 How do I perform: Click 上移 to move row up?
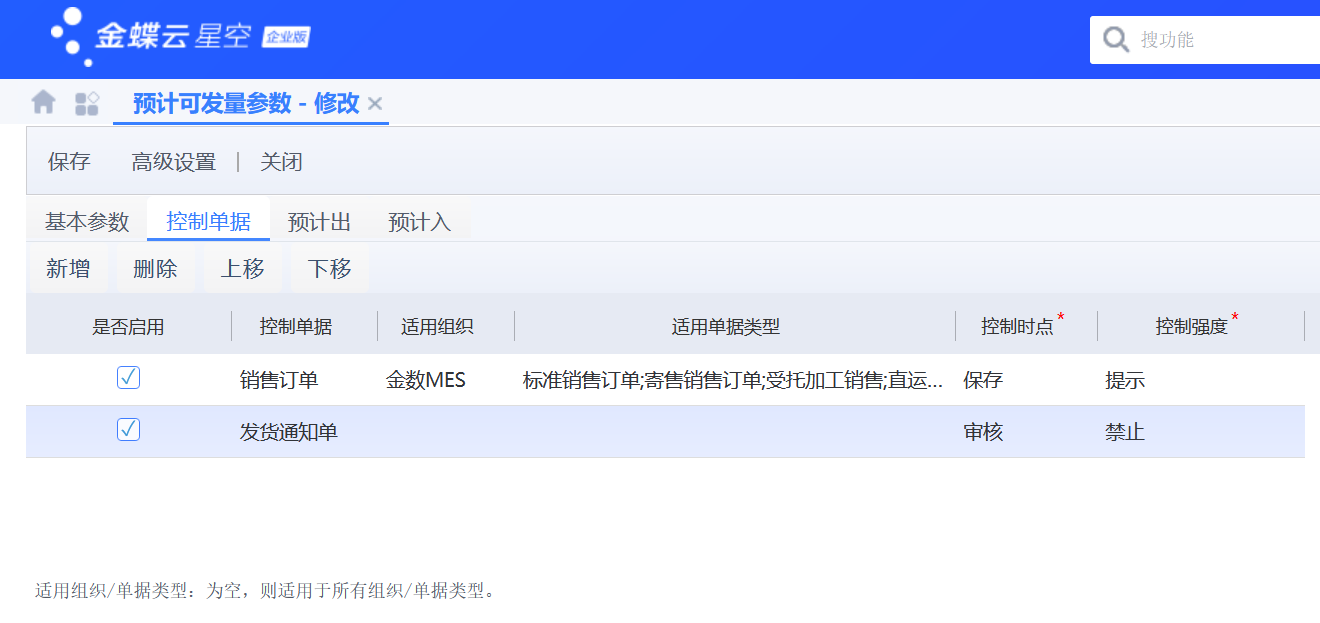point(243,269)
